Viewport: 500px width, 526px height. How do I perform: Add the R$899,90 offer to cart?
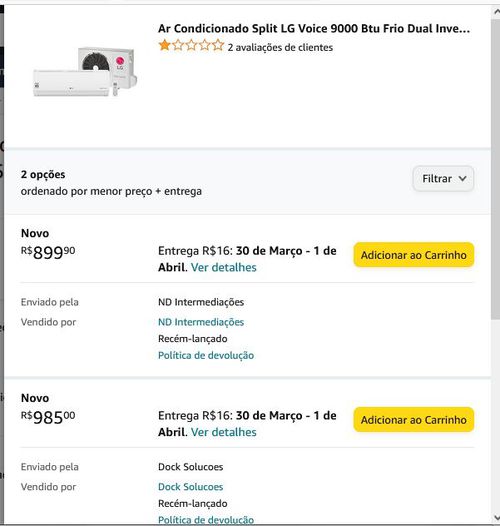(414, 255)
